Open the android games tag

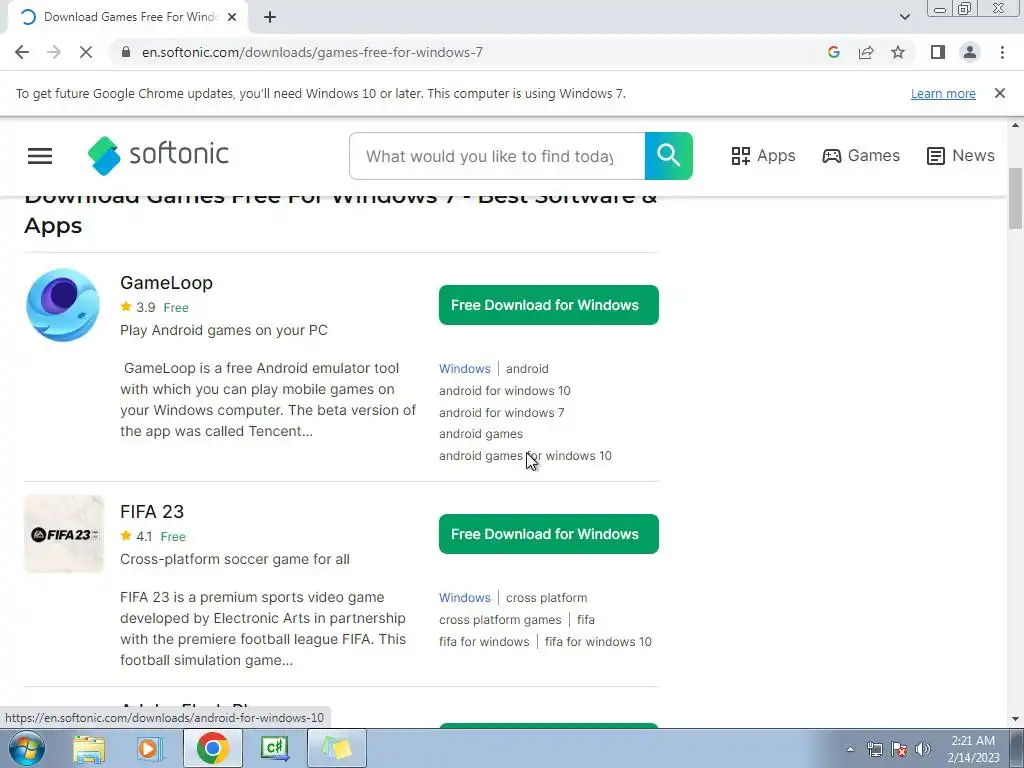481,434
